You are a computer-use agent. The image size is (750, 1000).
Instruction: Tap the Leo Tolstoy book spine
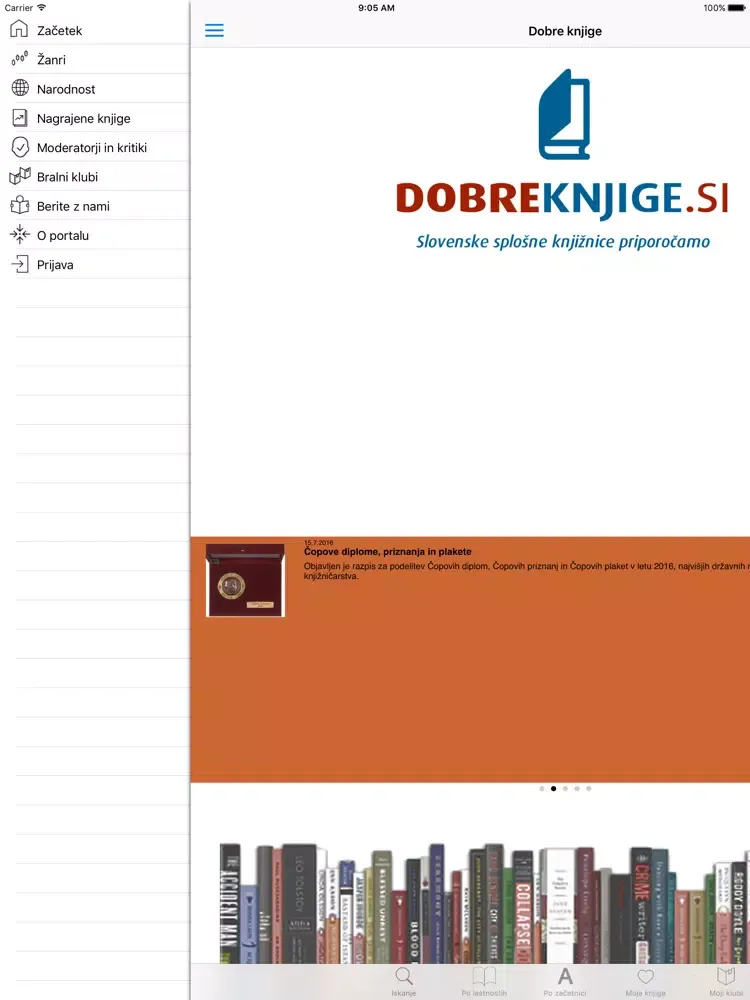point(299,903)
